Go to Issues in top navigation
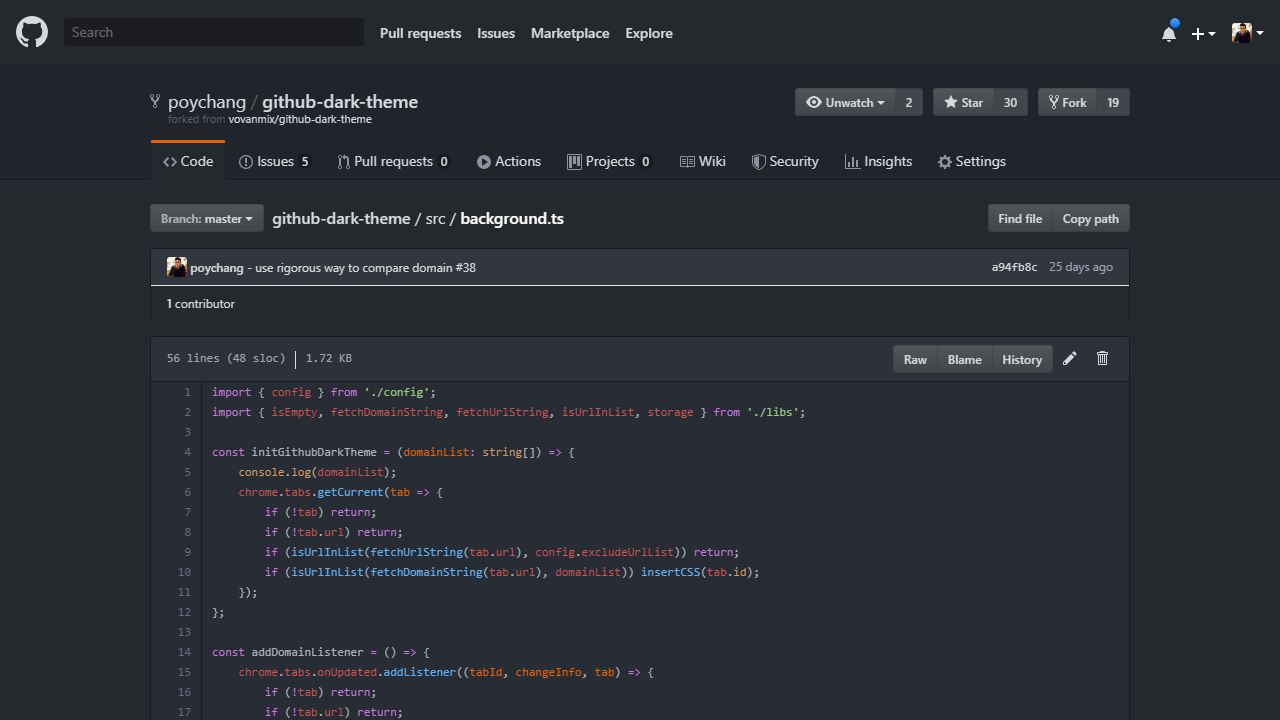1280x720 pixels. coord(496,33)
